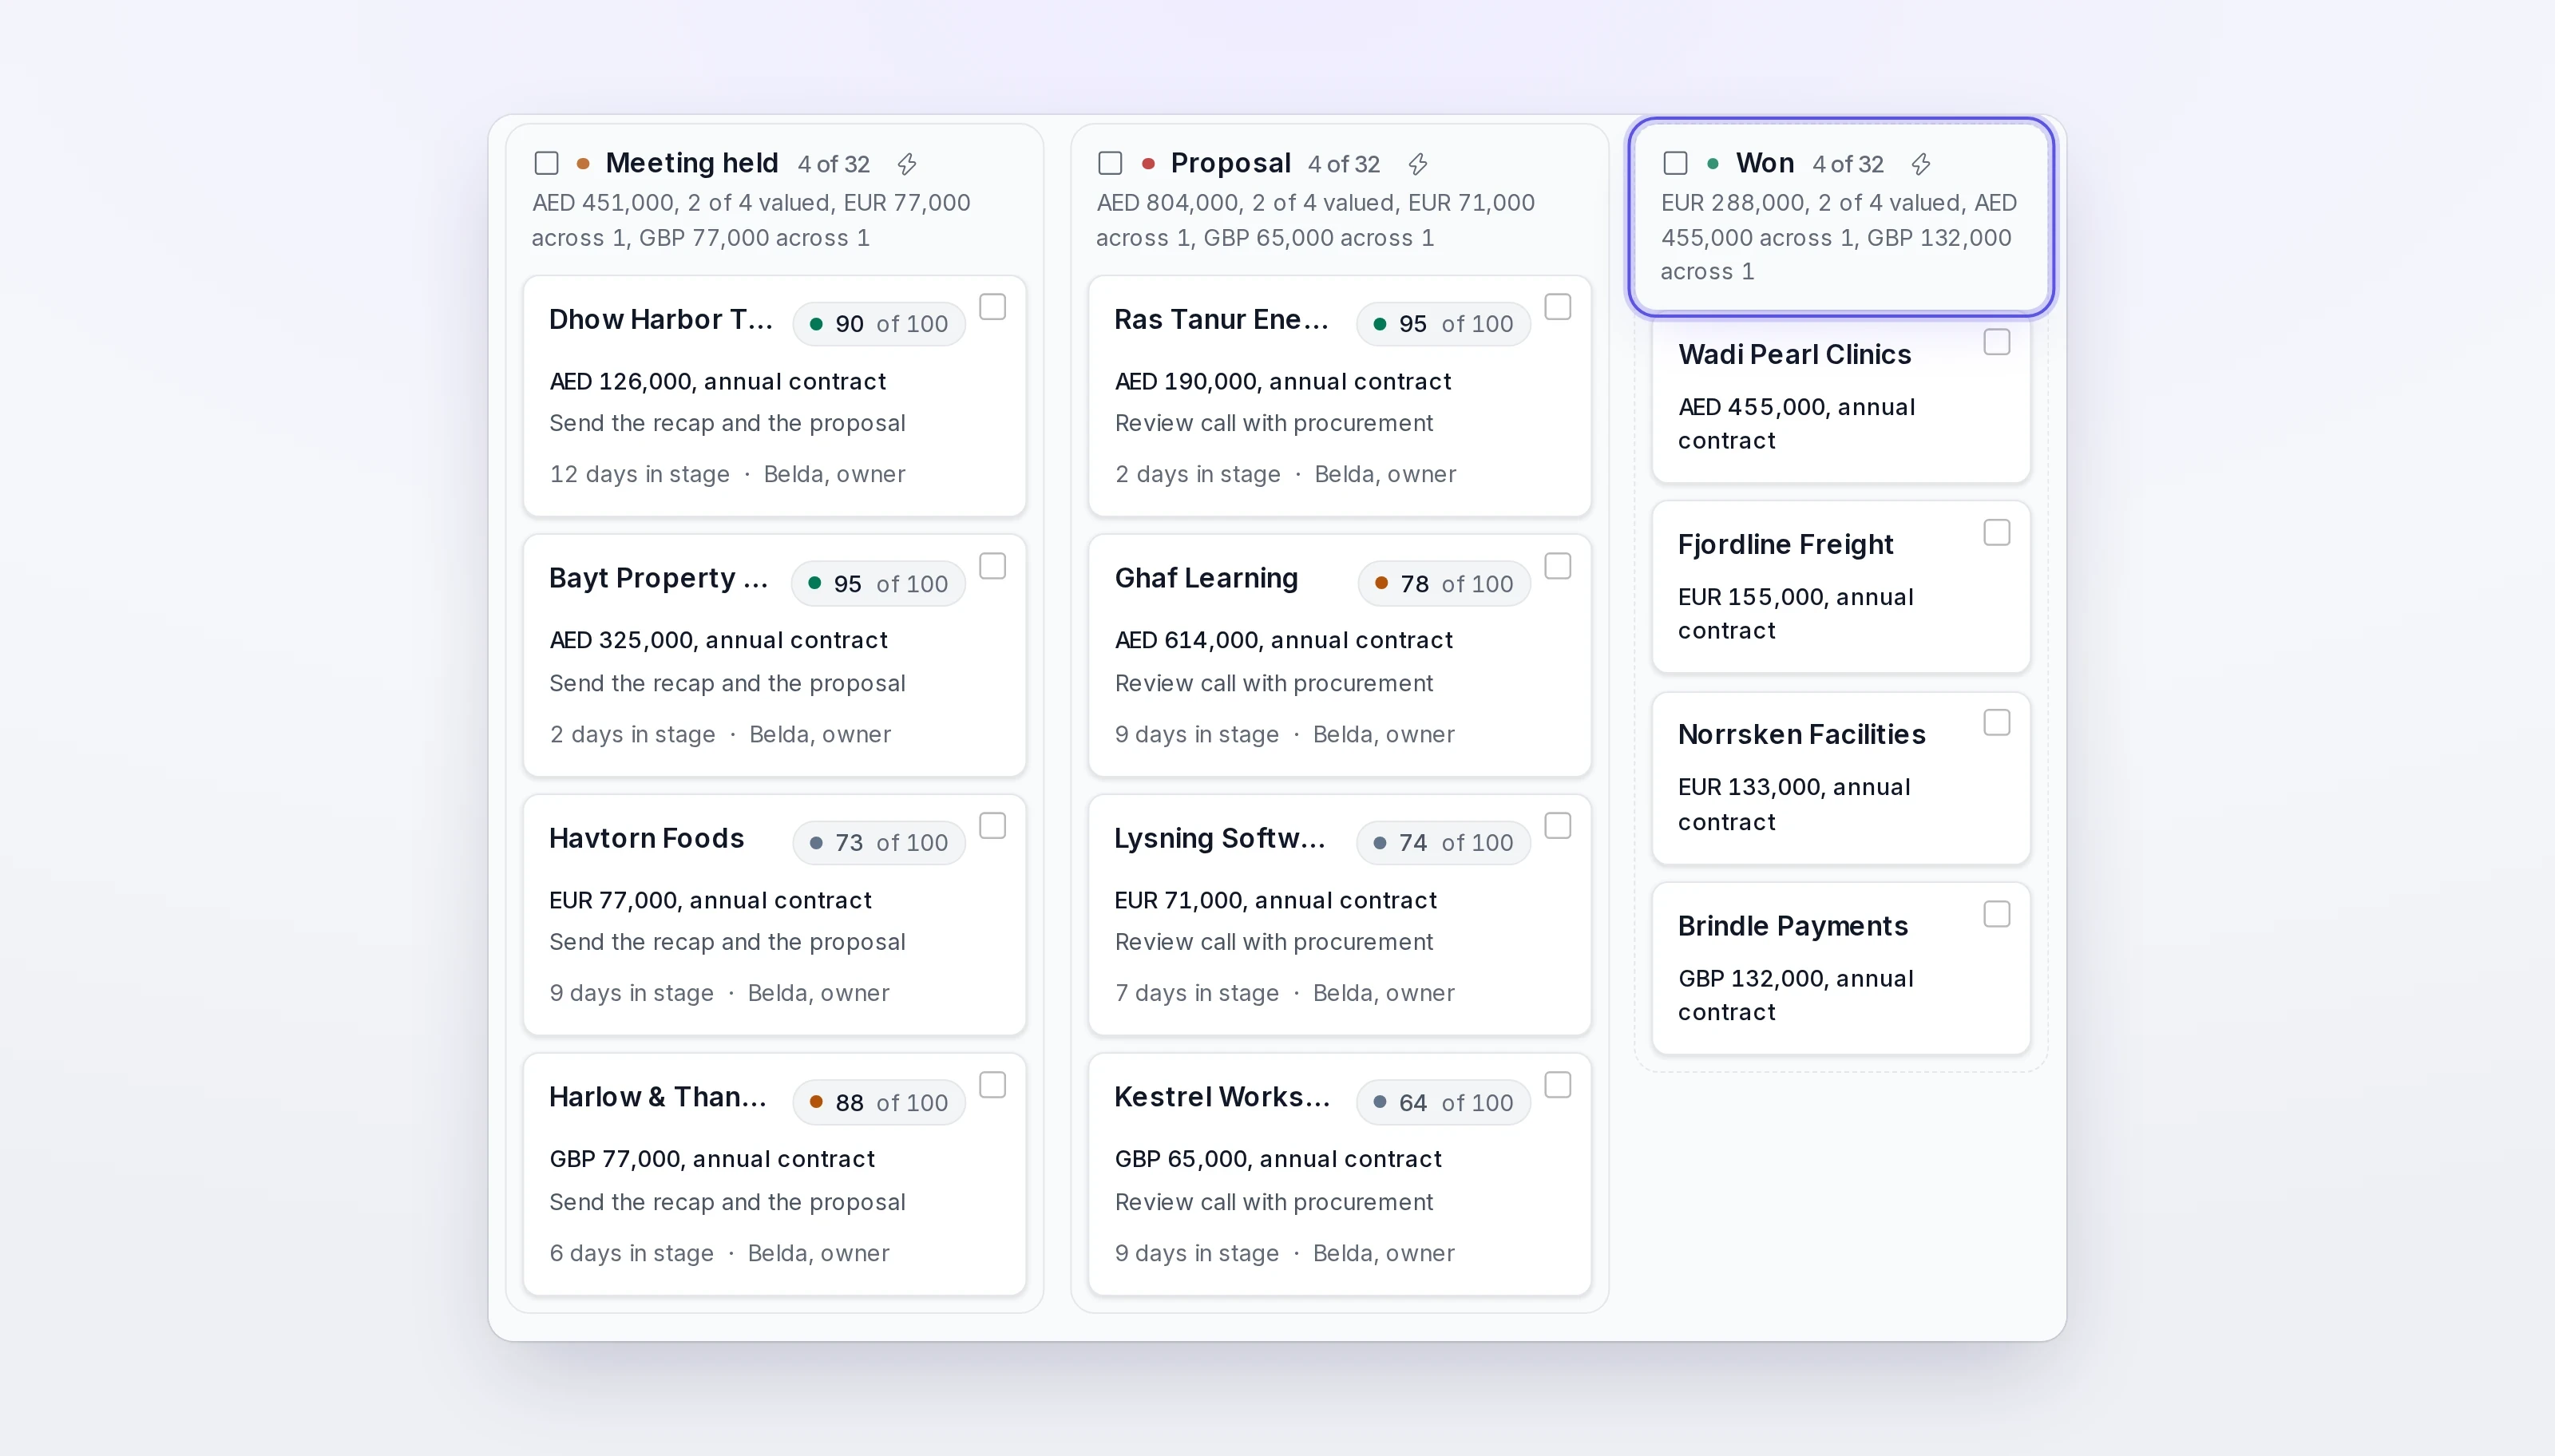Check the Kestrel Works card checkbox
Screen dimensions: 2555x1456
(x=1558, y=1085)
